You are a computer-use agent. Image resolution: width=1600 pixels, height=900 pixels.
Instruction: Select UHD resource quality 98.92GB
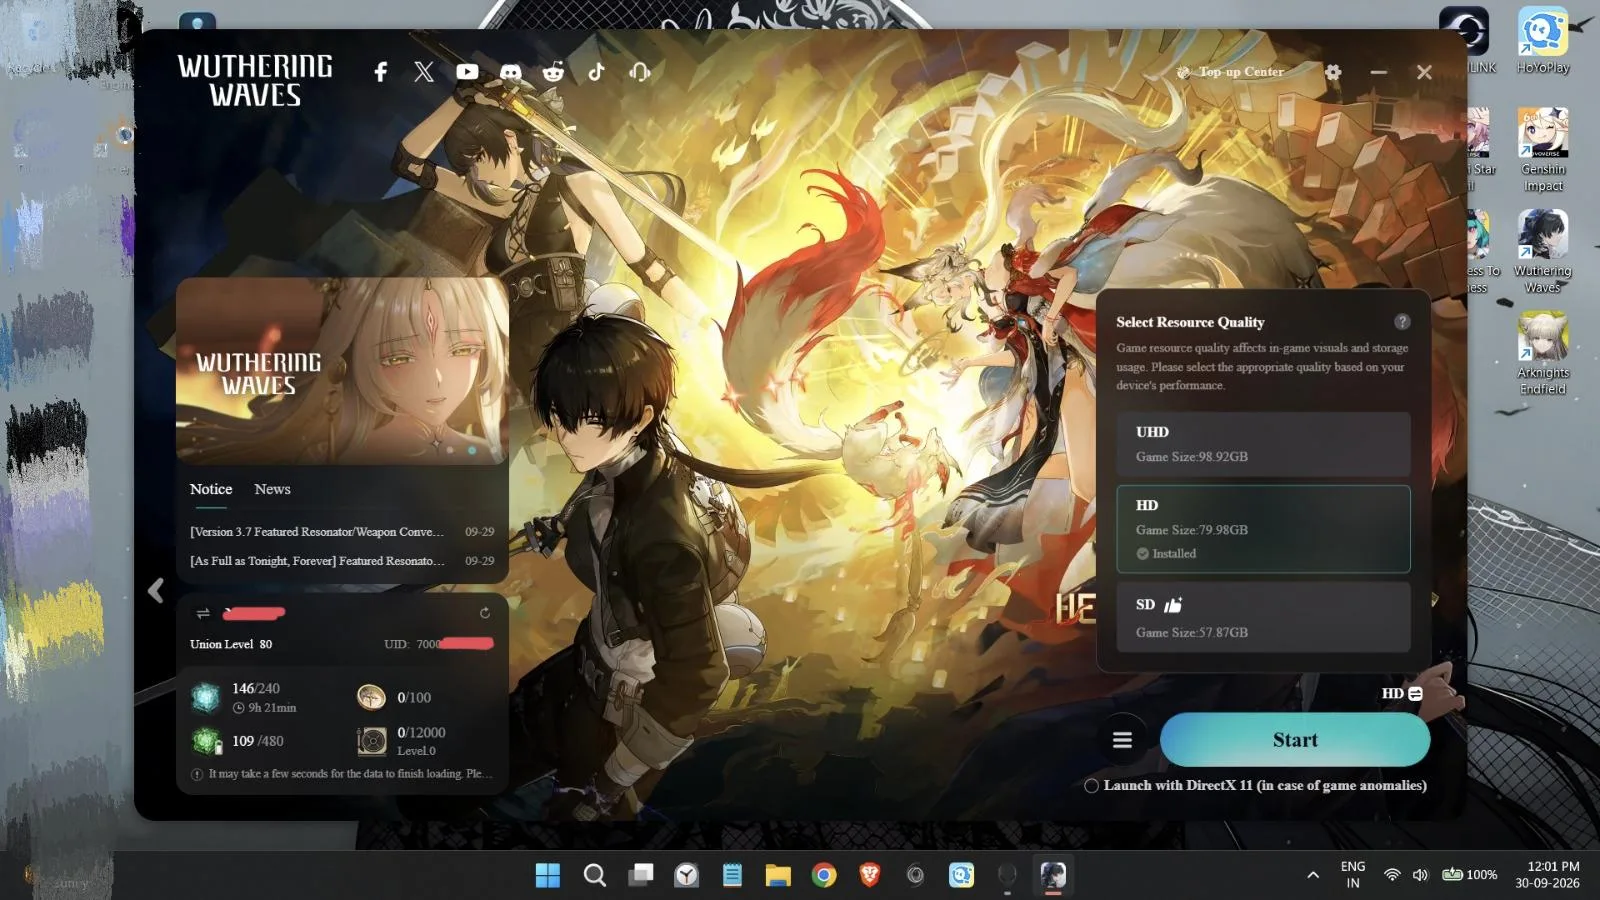pos(1263,444)
